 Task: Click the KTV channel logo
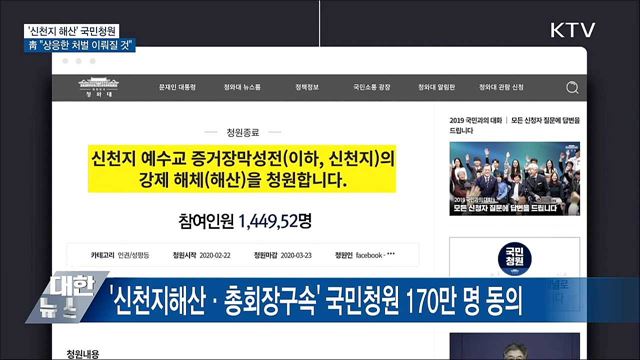coord(572,30)
